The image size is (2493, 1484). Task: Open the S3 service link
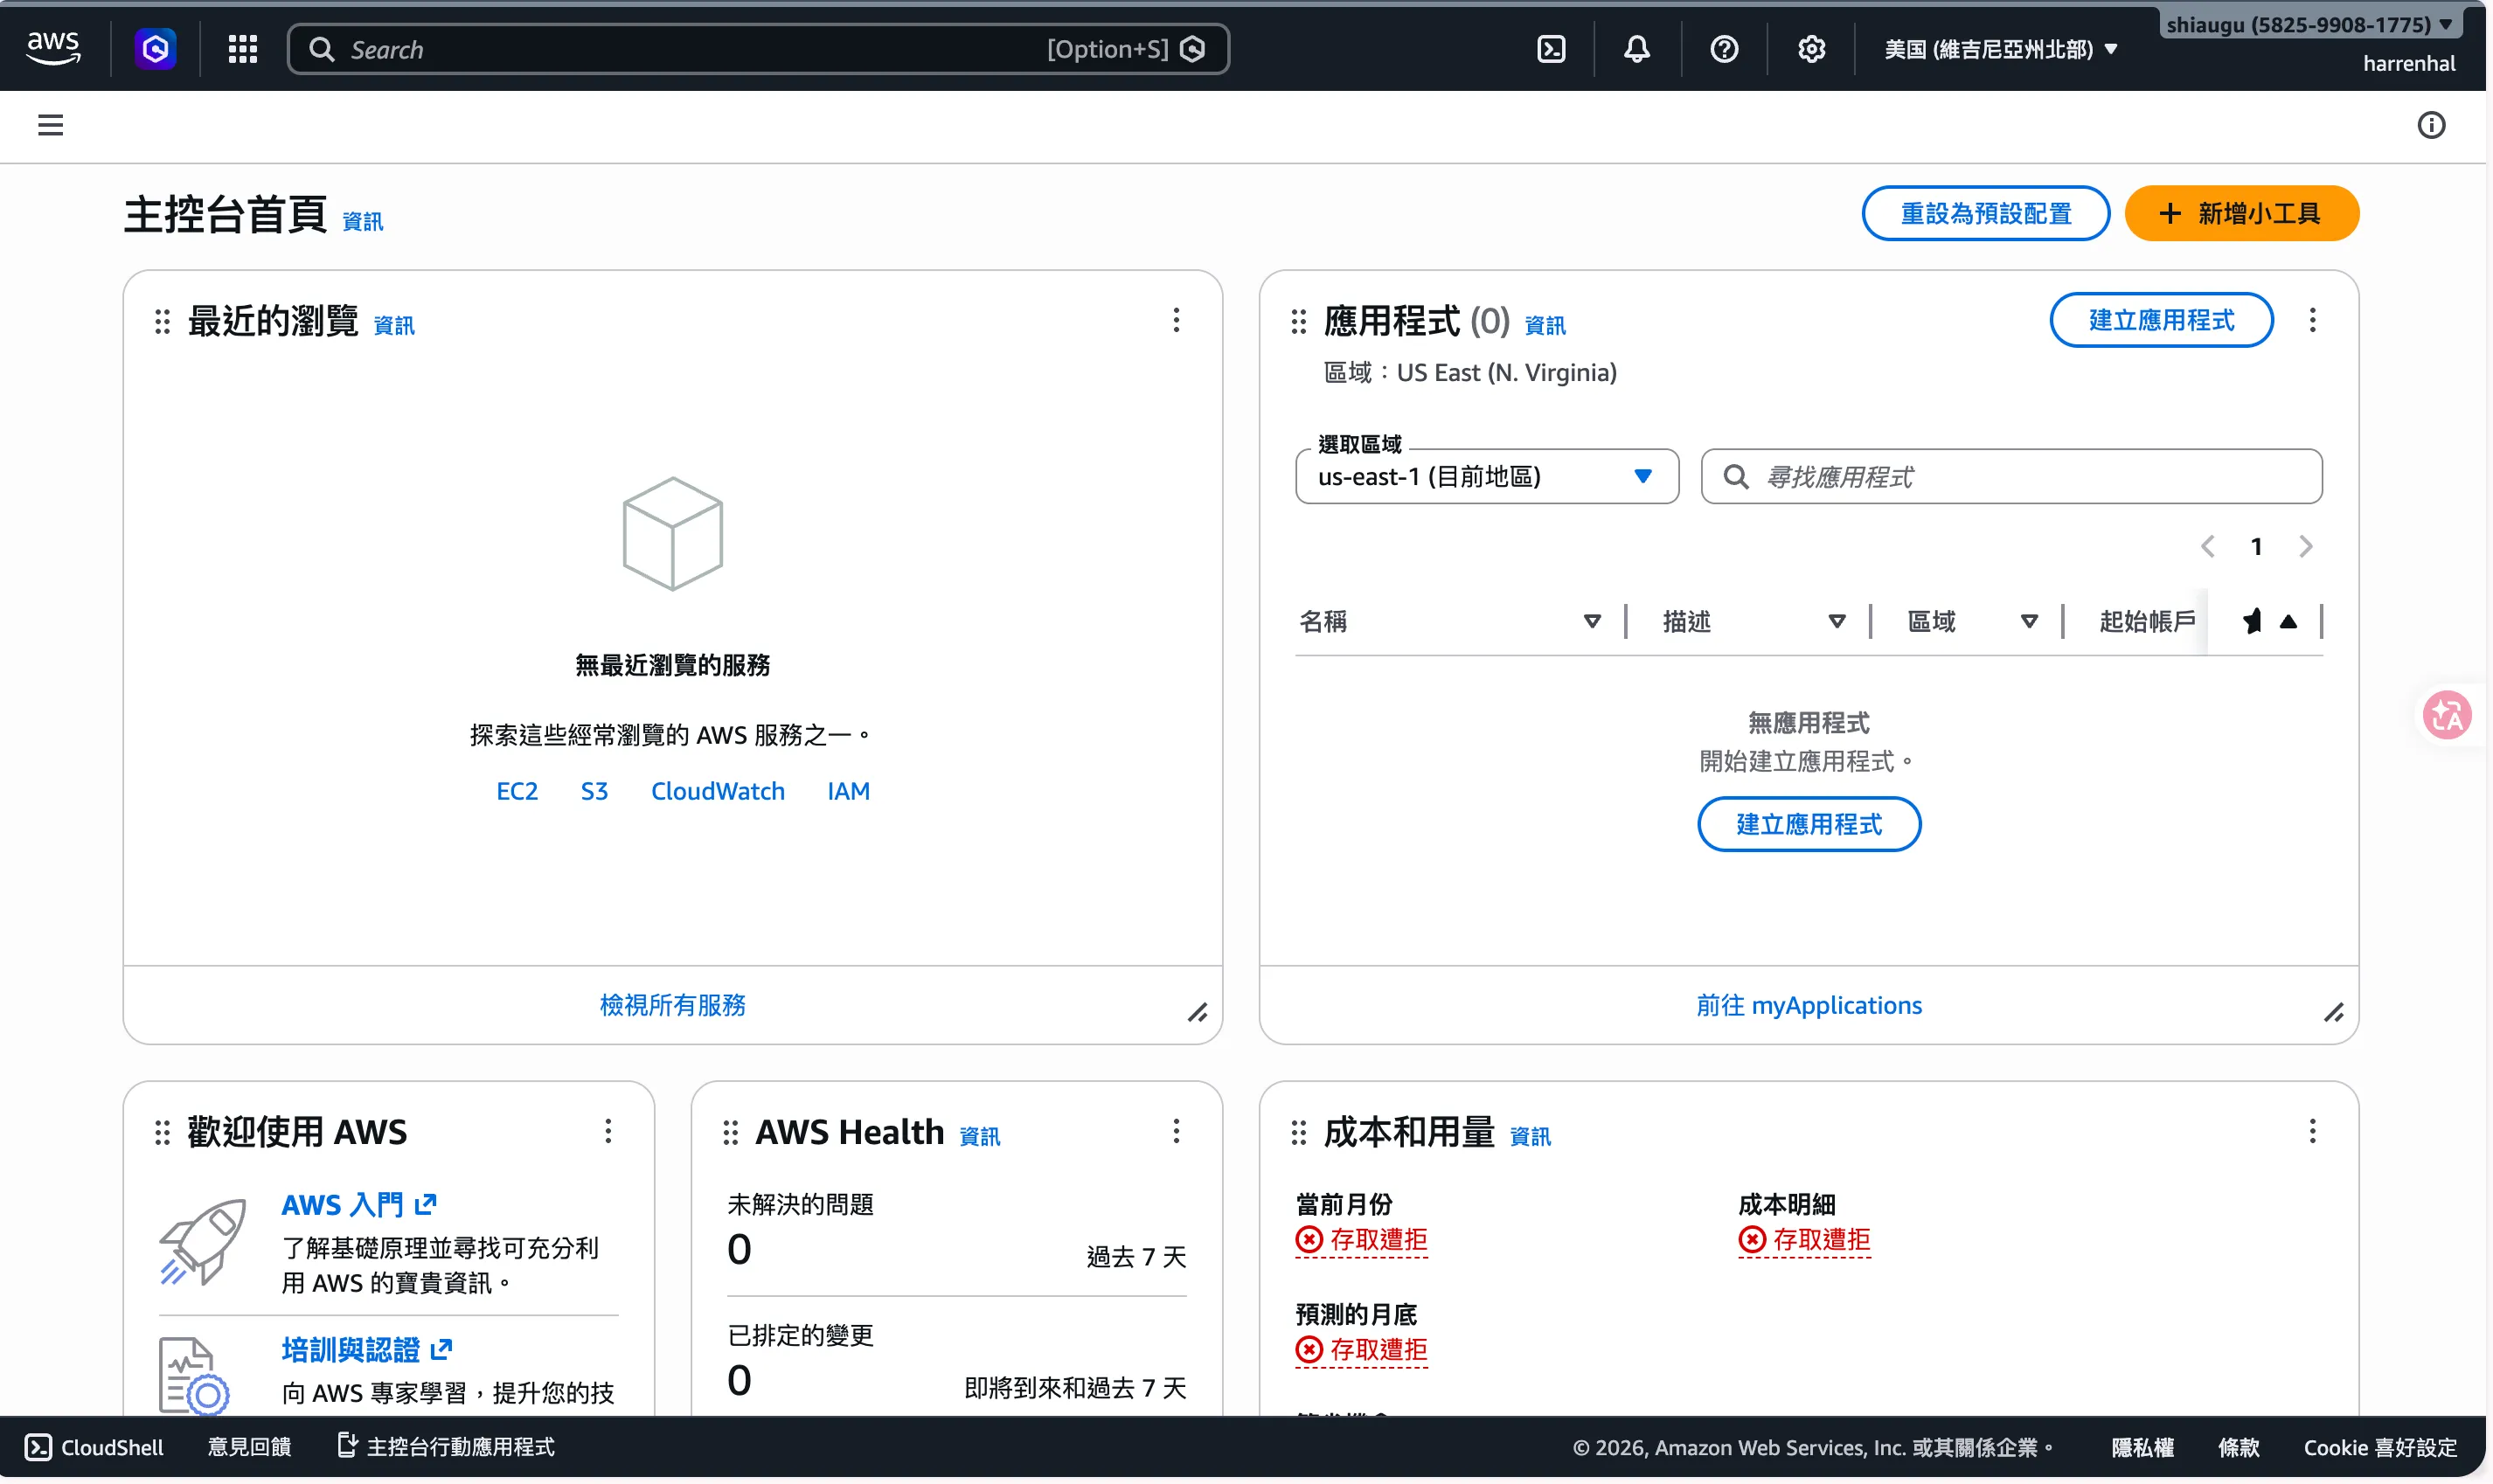tap(594, 791)
